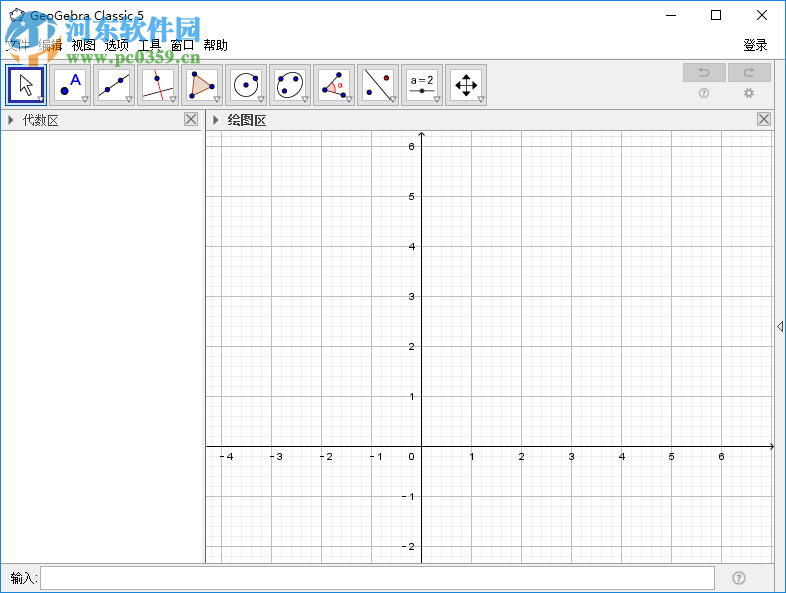Click into the 输入 input field
Screen dimensions: 786x593
[377, 578]
